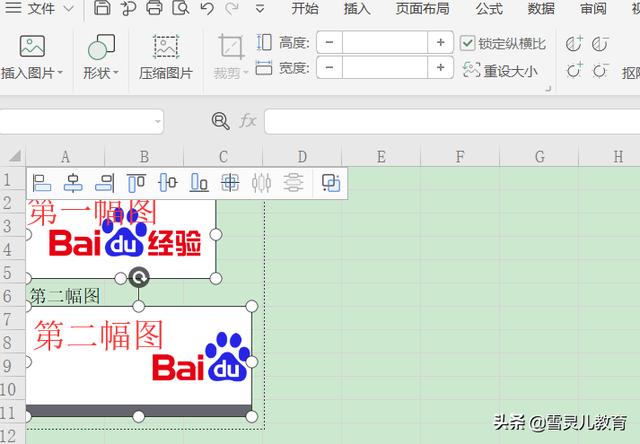Click the upper-right picture adjust icon with minus

point(600,44)
